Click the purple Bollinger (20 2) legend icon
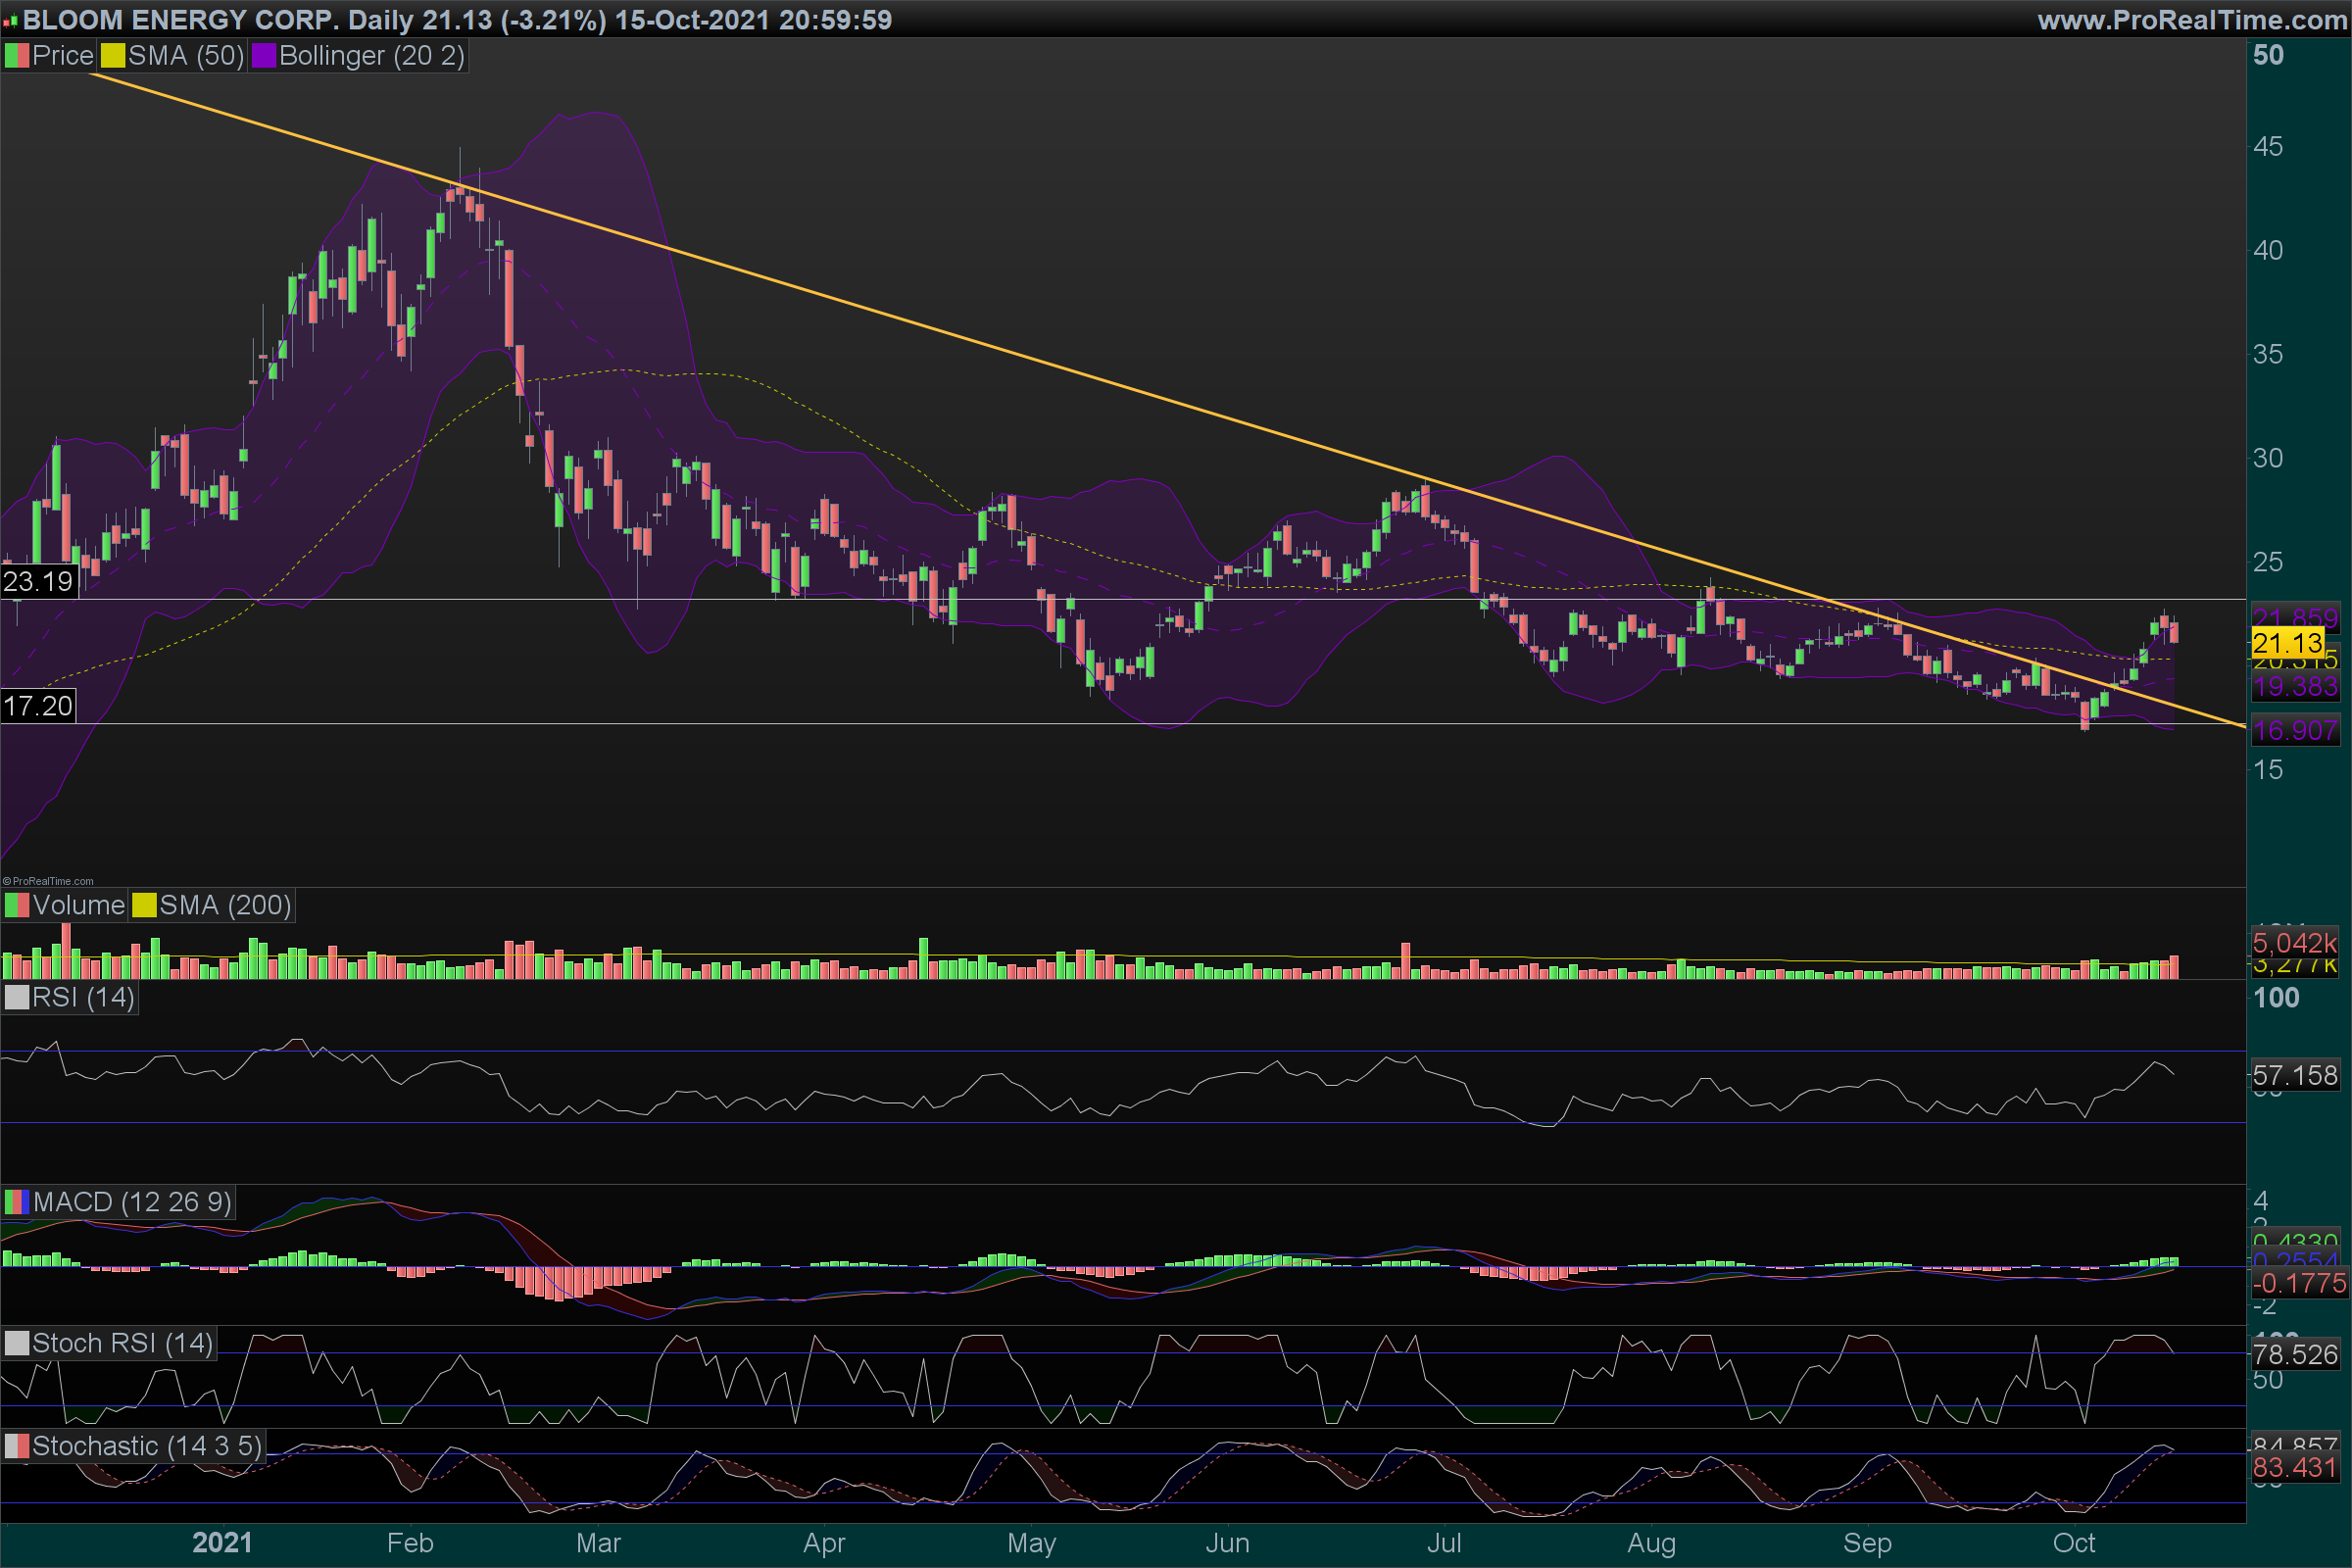The height and width of the screenshot is (1568, 2352). point(263,56)
